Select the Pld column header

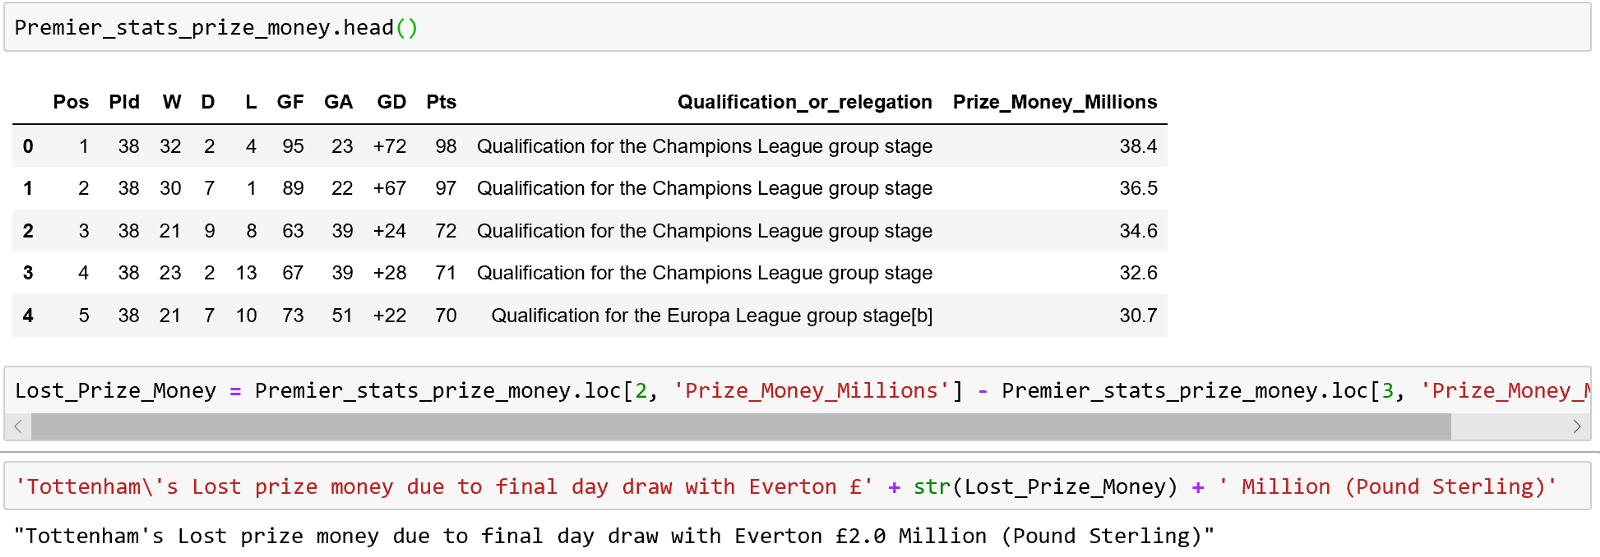click(x=124, y=102)
